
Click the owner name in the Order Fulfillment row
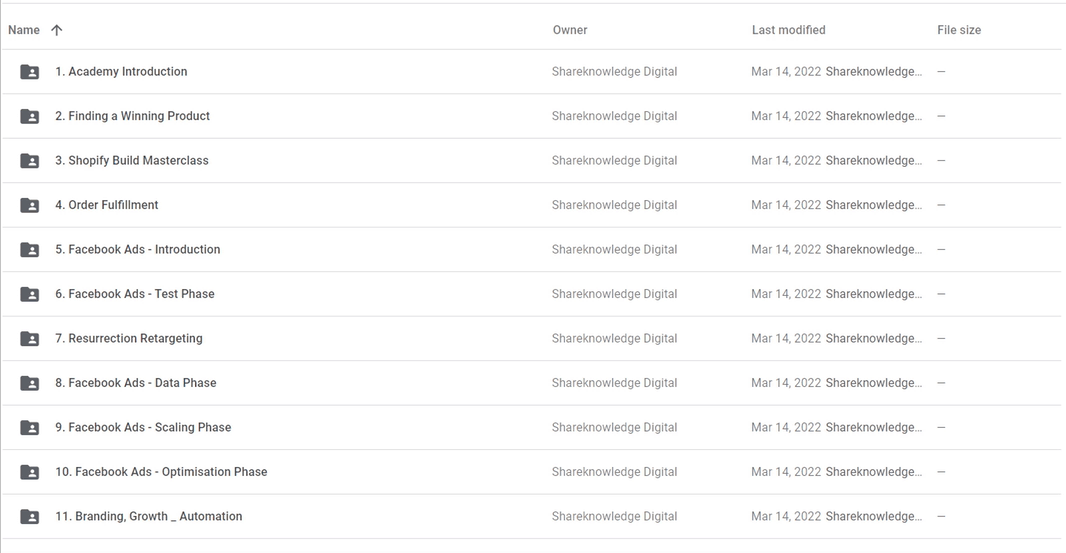[x=614, y=205]
